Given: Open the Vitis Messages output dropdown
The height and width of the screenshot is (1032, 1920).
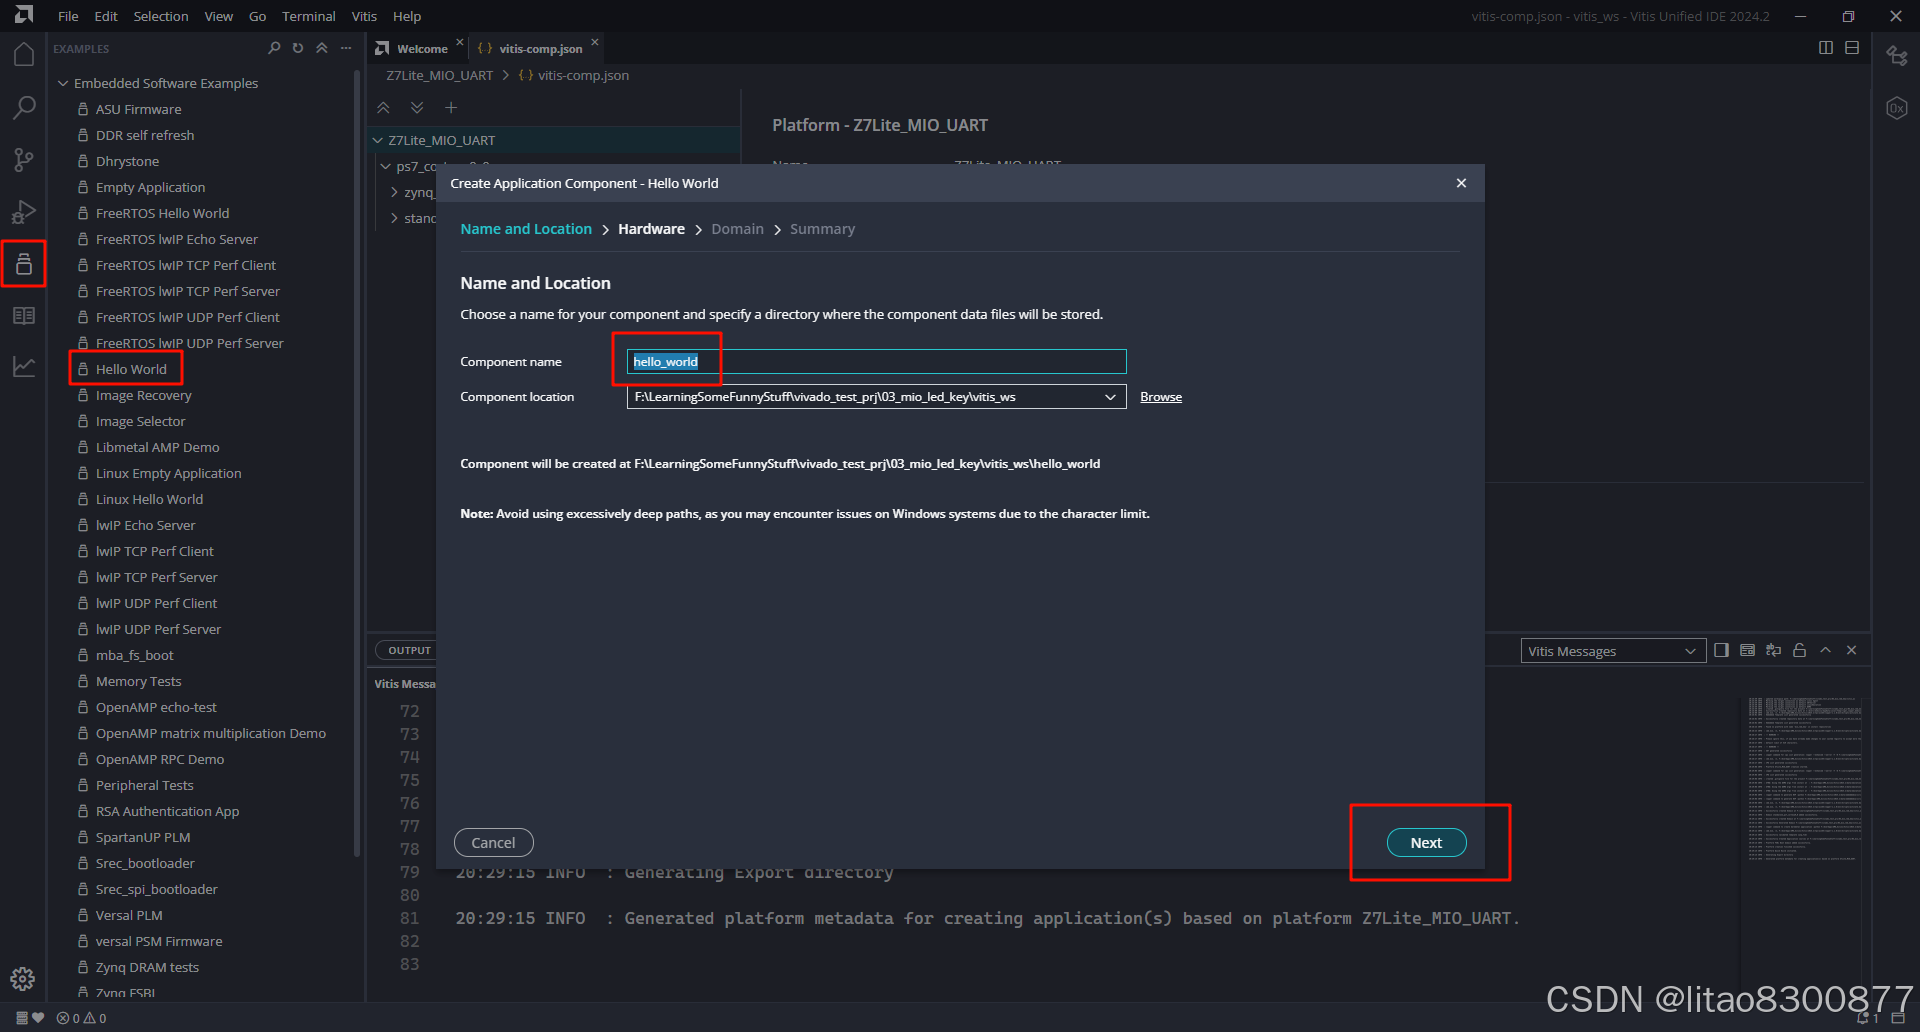Looking at the screenshot, I should [1612, 651].
